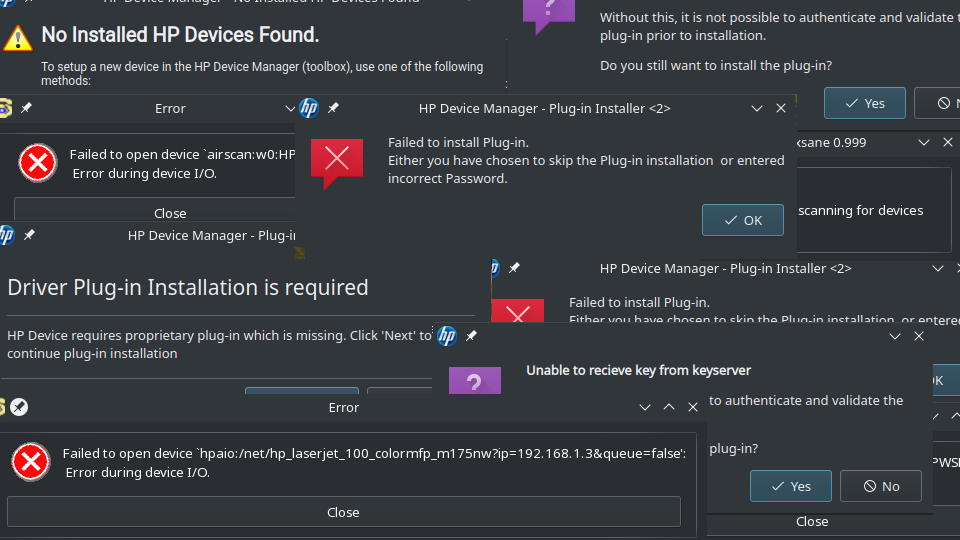Click the pin icon in the airscan Error title bar
960x540 pixels.
click(x=26, y=108)
